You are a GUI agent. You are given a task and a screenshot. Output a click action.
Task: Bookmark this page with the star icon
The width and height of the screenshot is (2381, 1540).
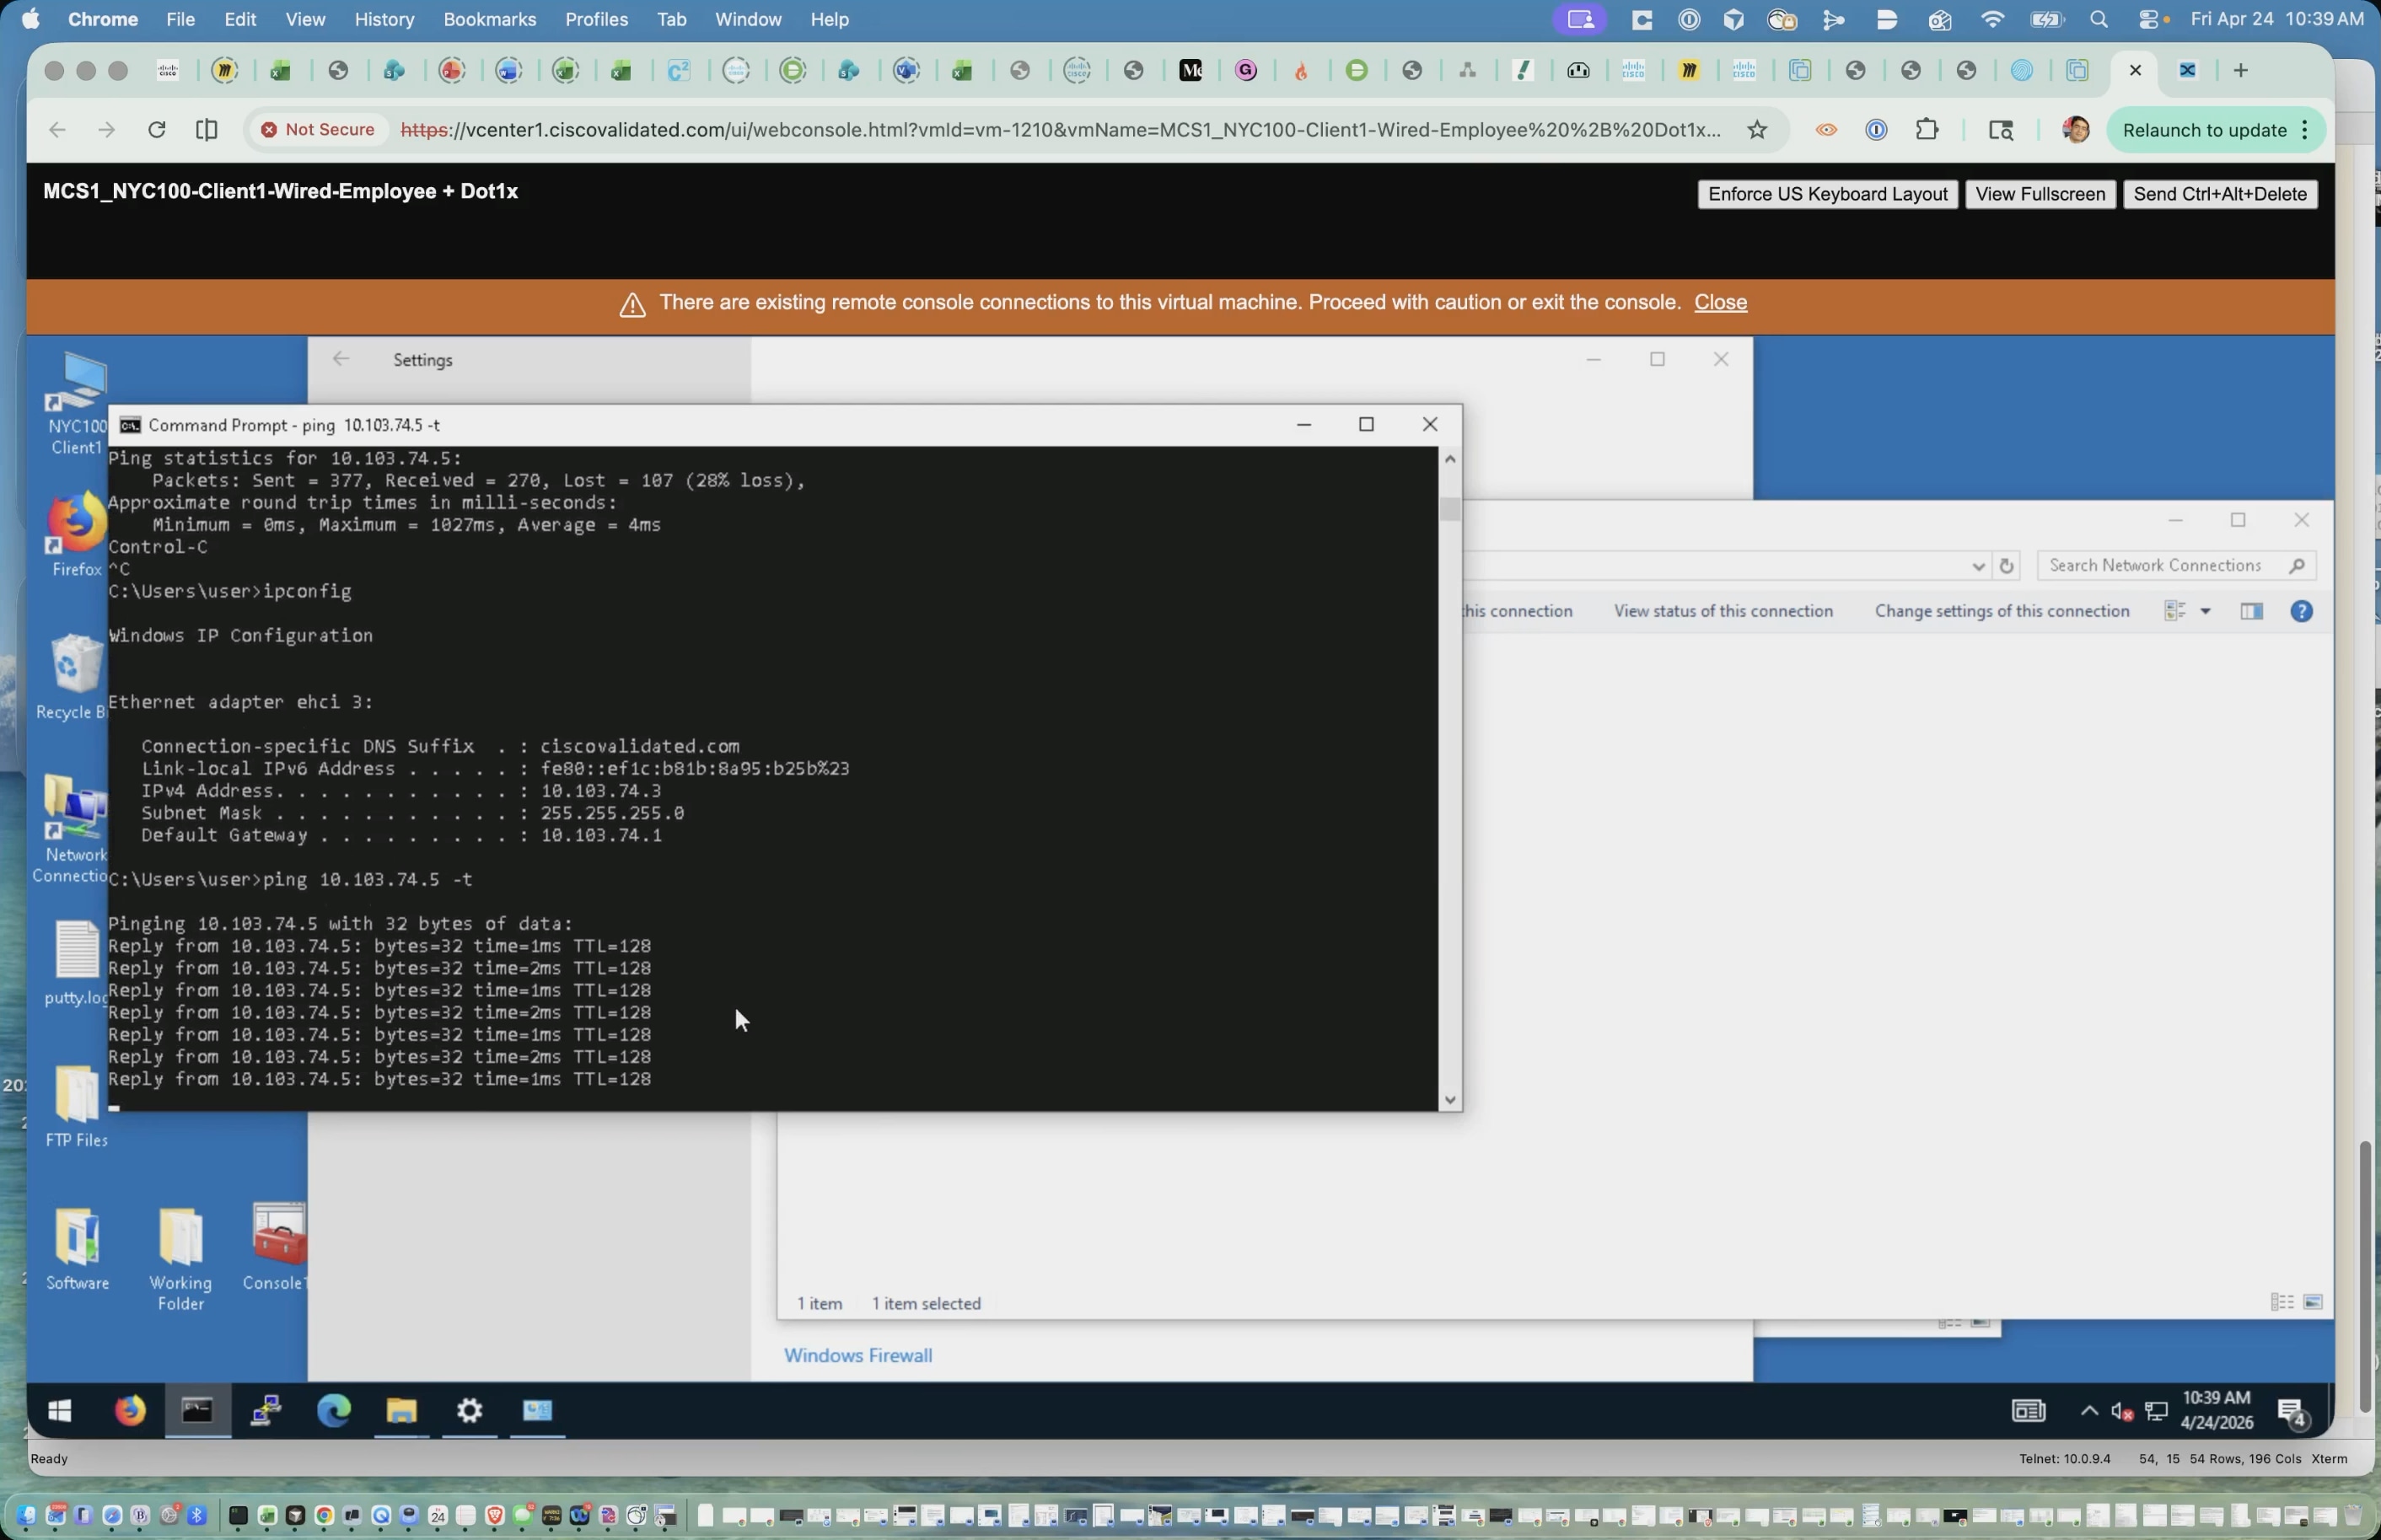pyautogui.click(x=1757, y=130)
